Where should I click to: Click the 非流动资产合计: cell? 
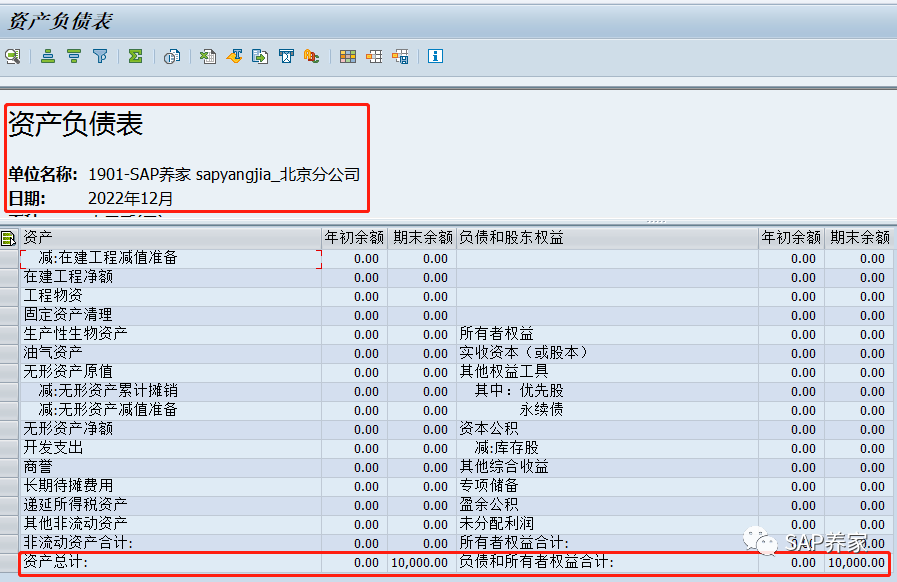(170, 543)
